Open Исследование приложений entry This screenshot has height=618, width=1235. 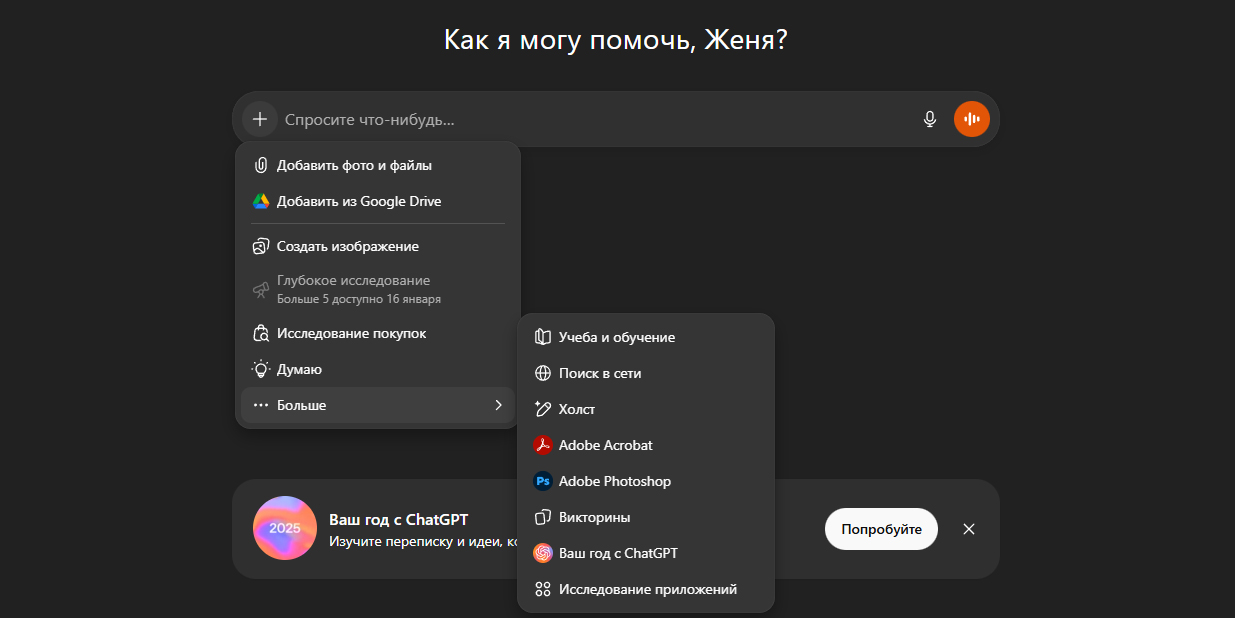pos(646,589)
